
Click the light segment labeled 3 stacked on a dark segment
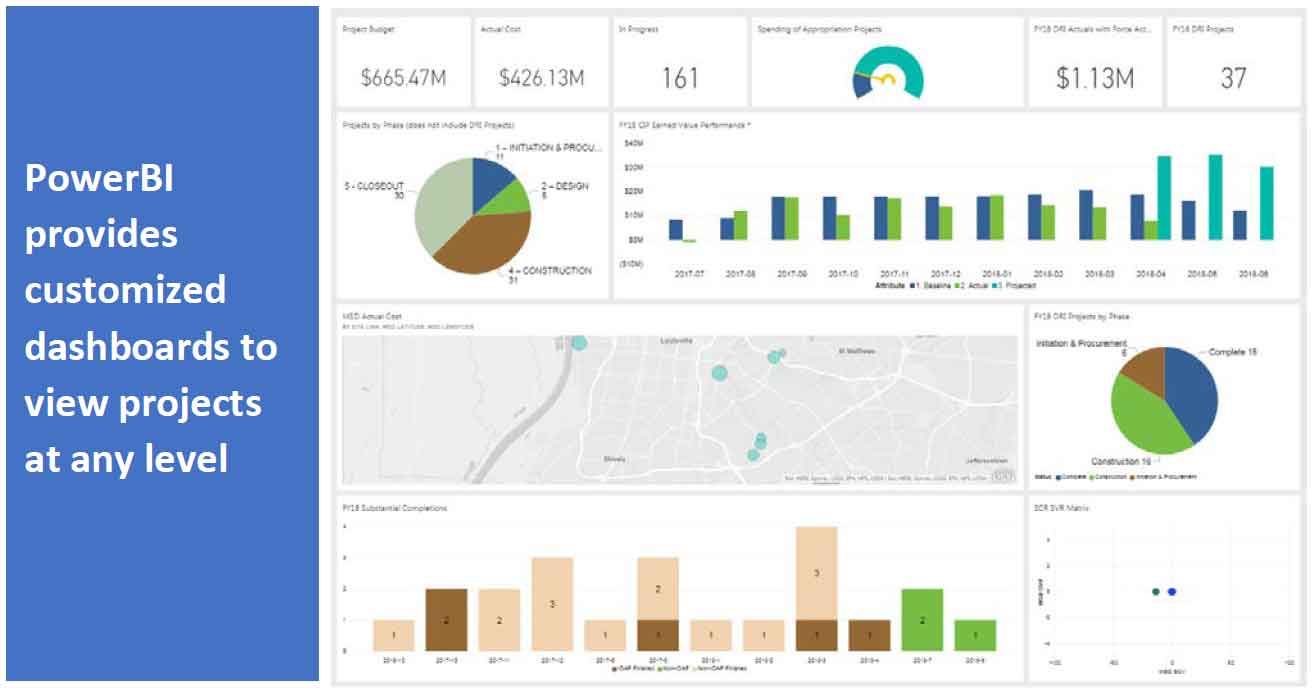coord(817,573)
